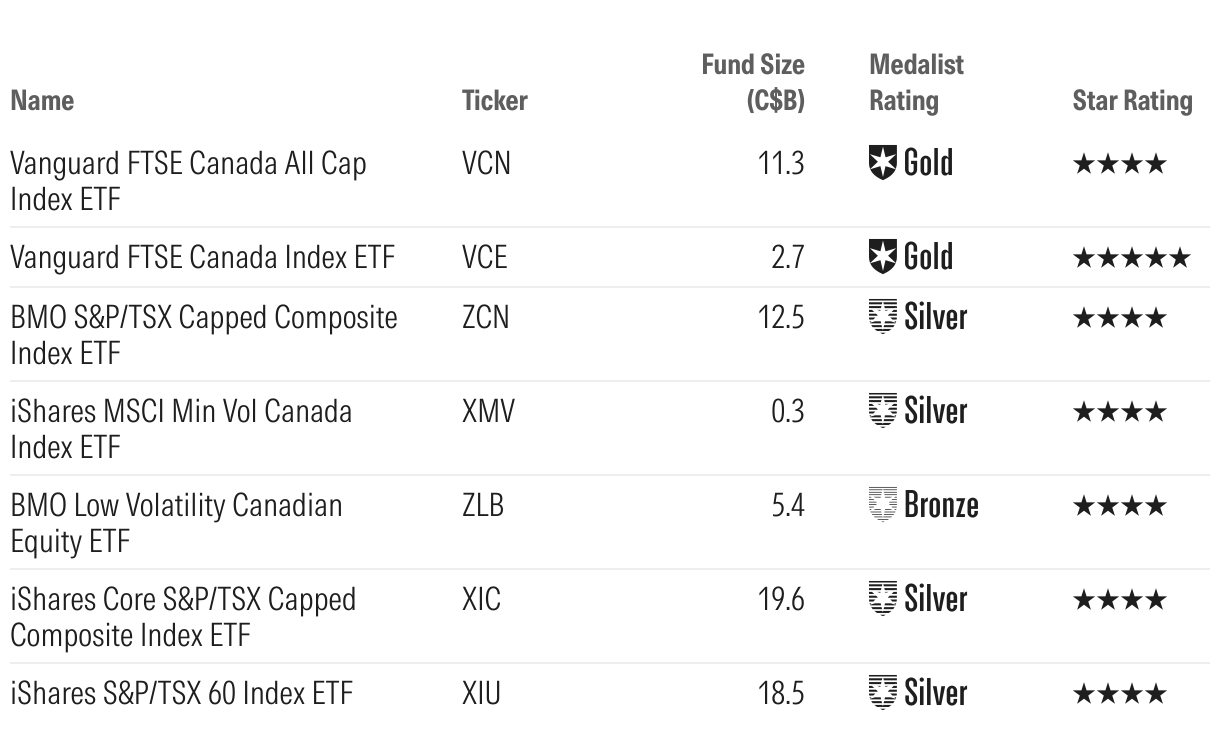This screenshot has width=1220, height=732.
Task: Sort by Medalist Rating column header
Action: [915, 82]
